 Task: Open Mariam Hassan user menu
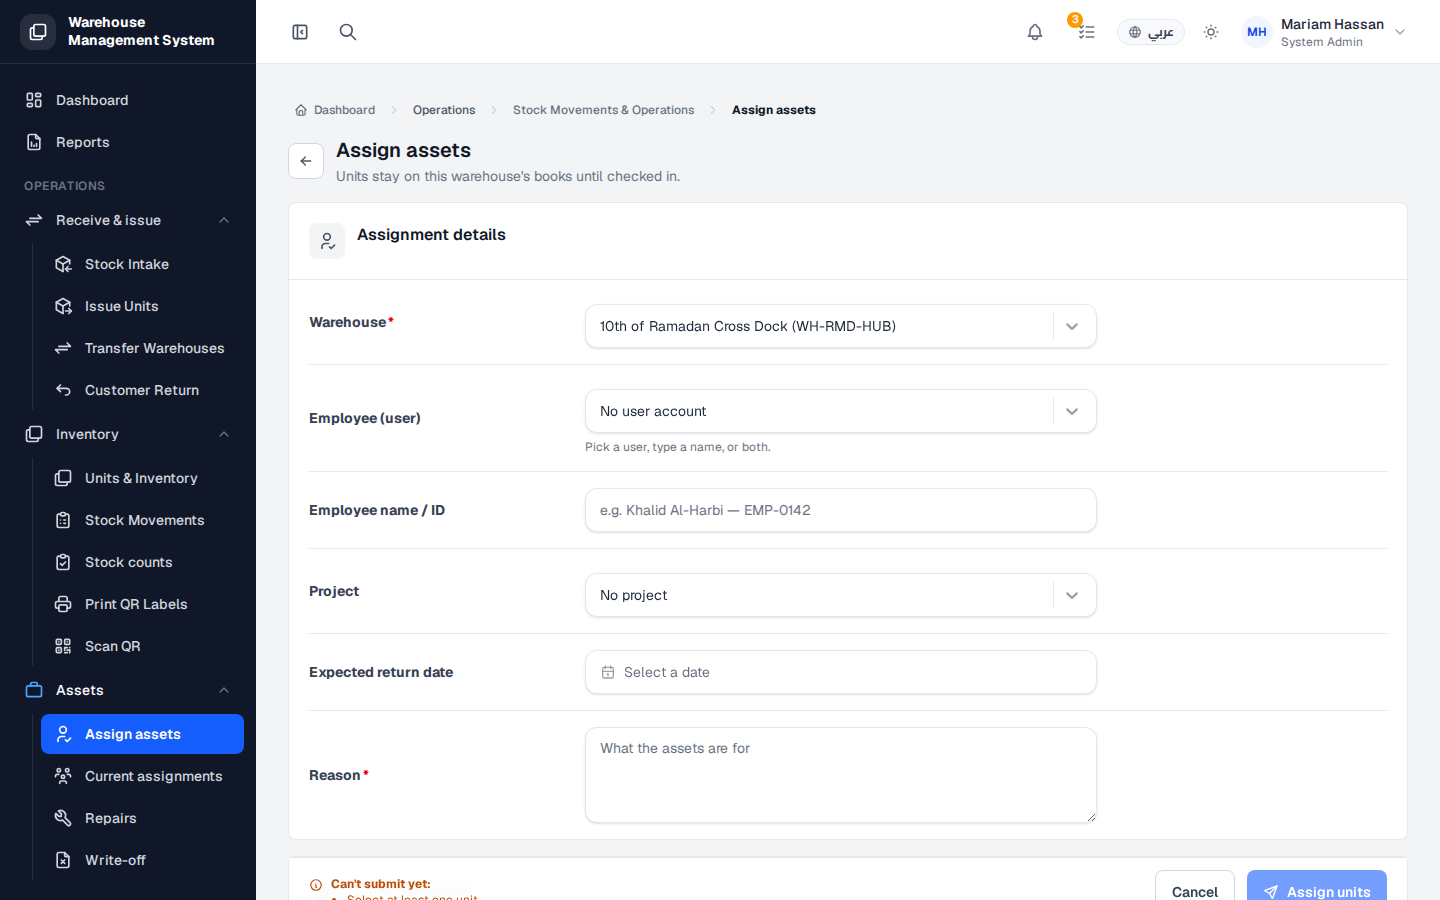(1324, 32)
